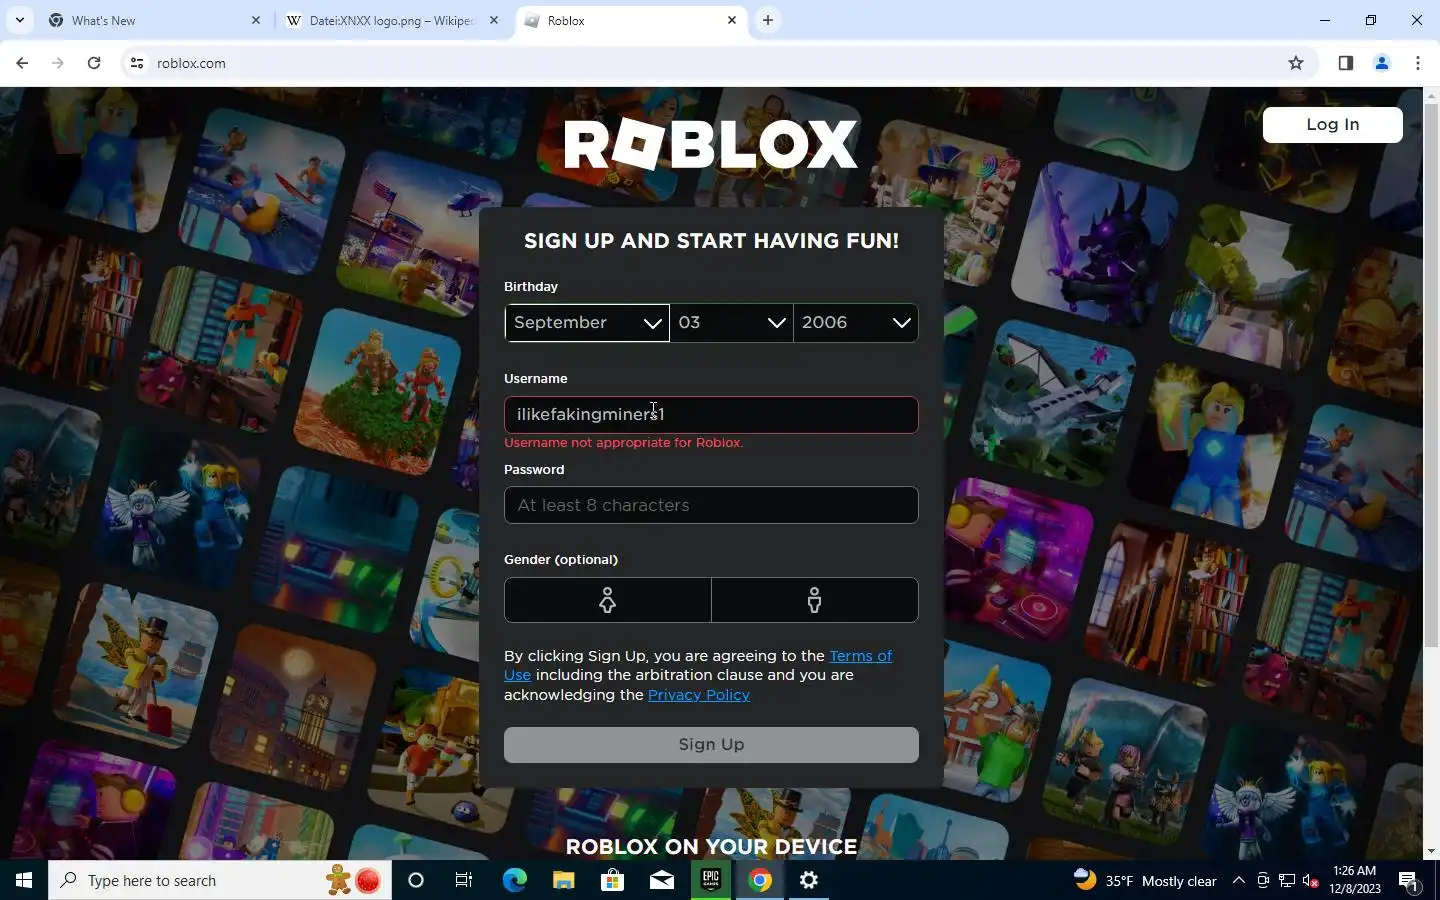Select the male gender icon

(815, 600)
